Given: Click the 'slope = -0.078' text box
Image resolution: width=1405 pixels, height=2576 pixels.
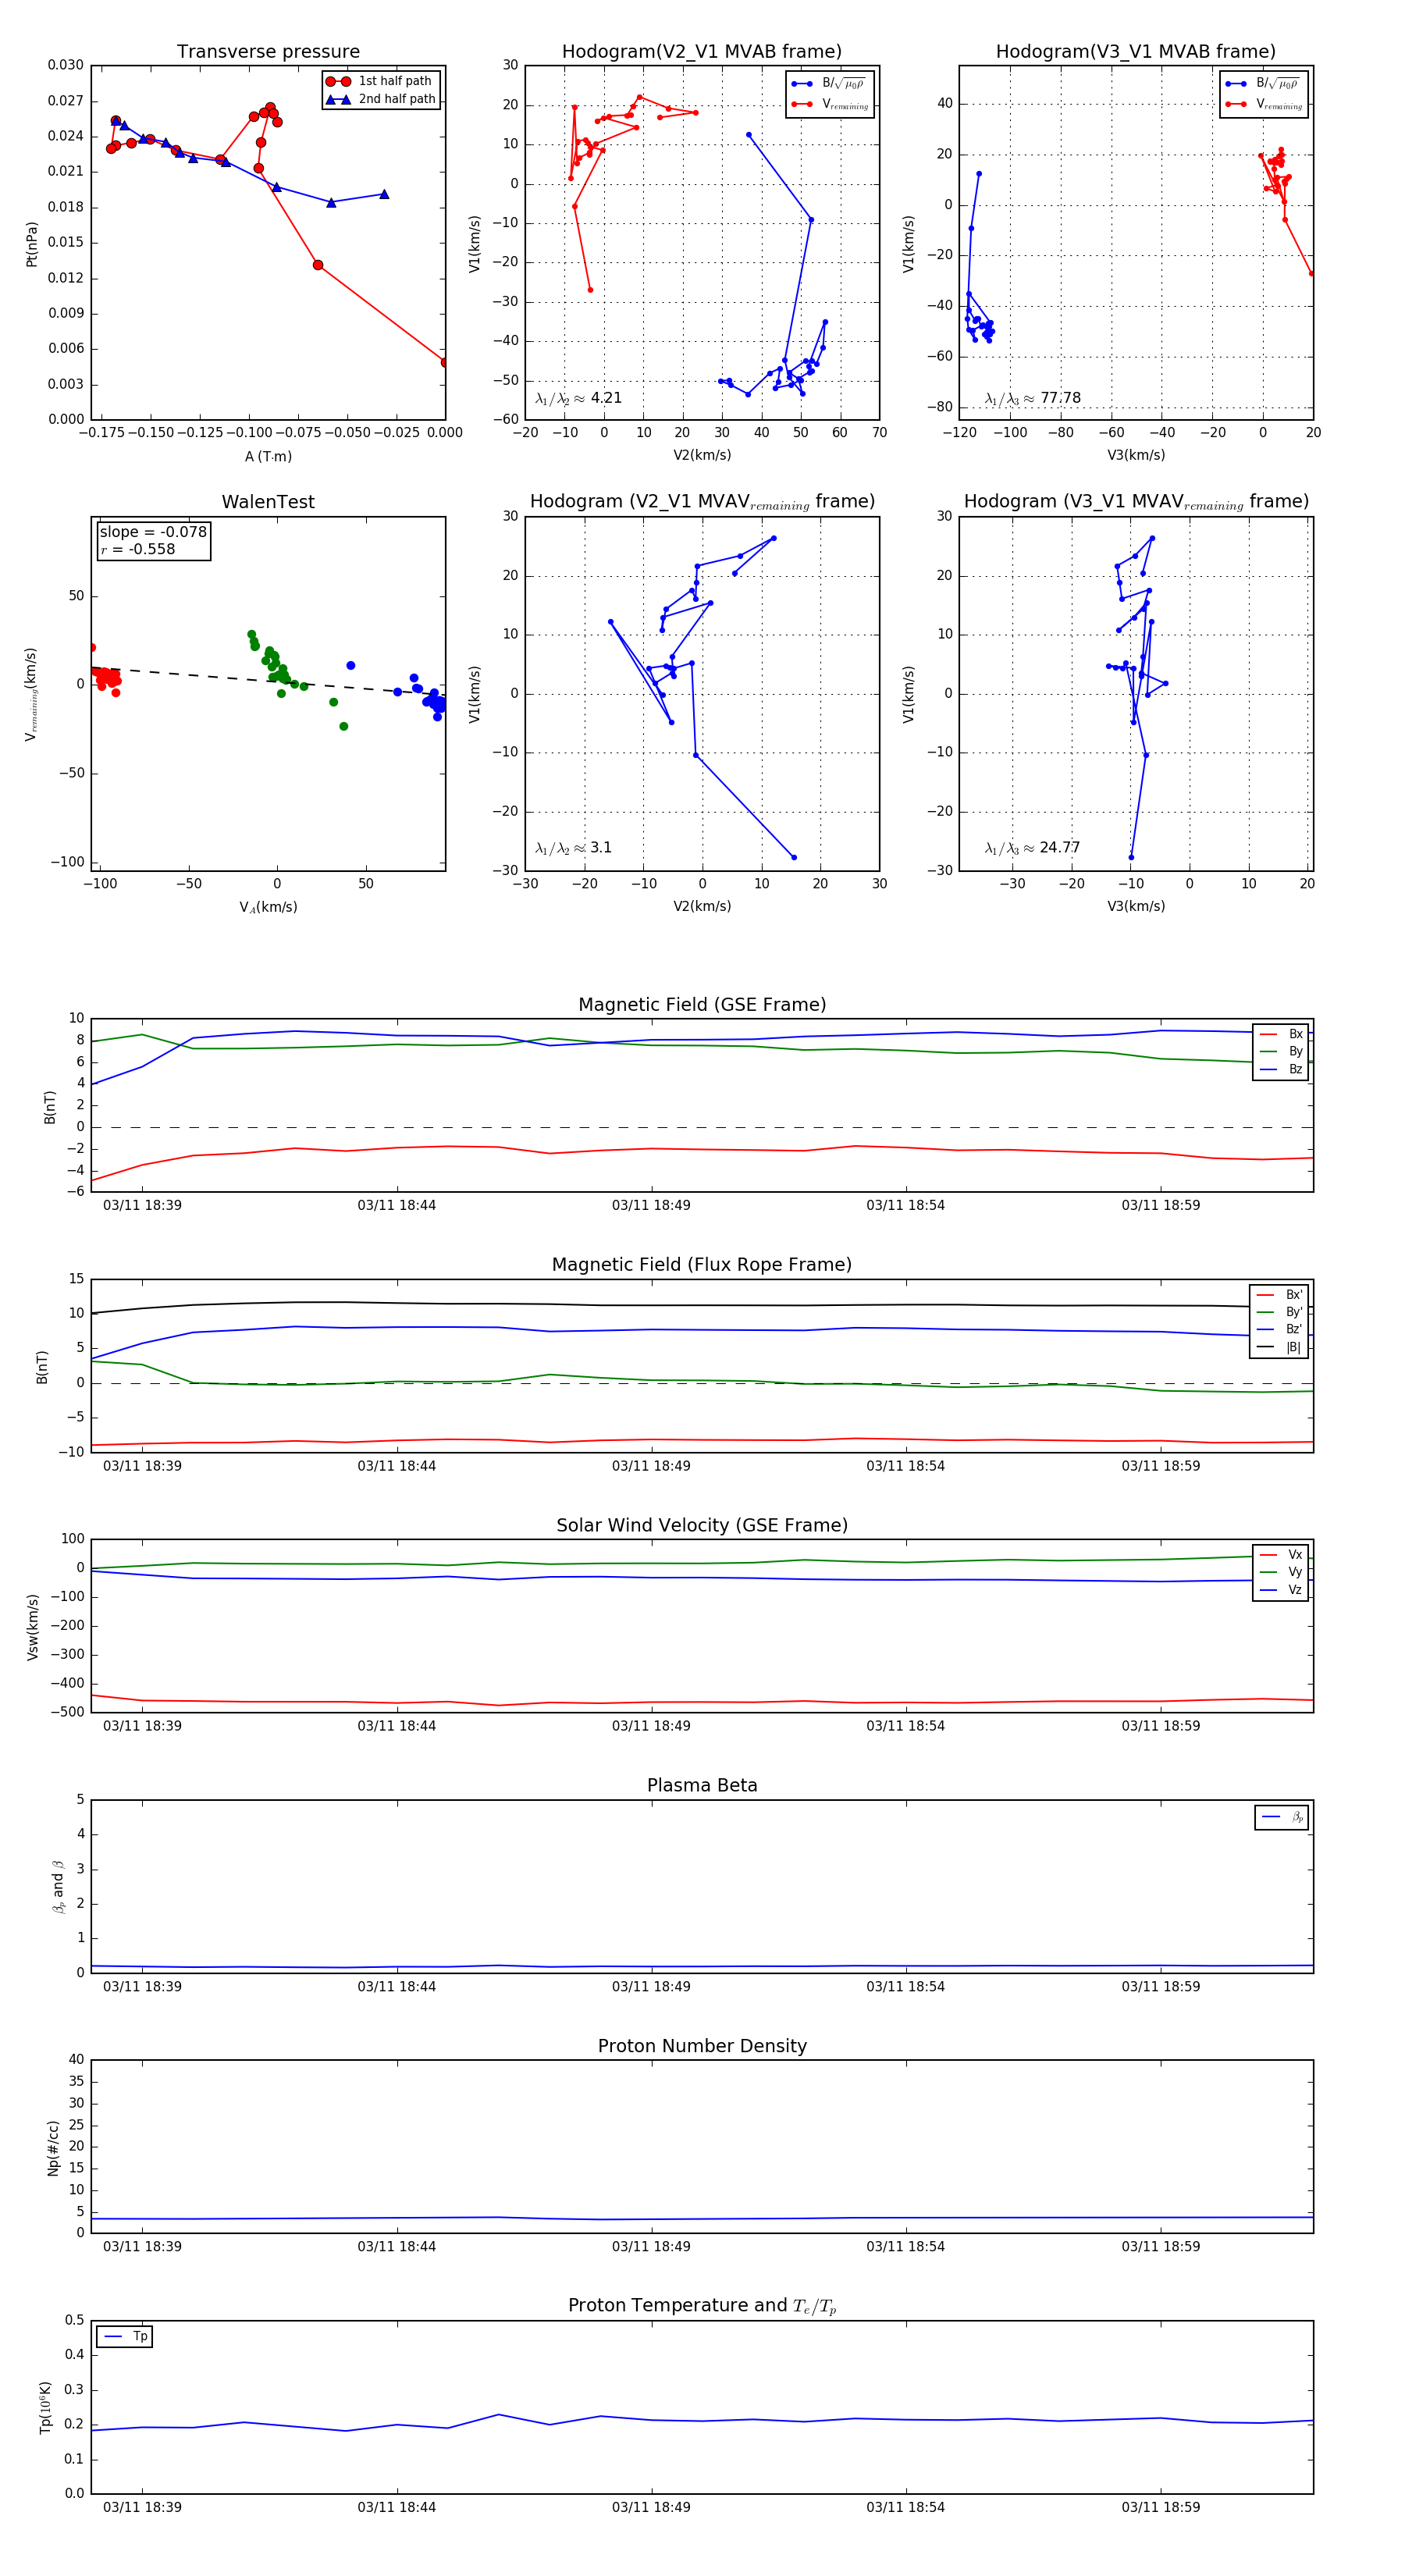Looking at the screenshot, I should pyautogui.click(x=153, y=532).
